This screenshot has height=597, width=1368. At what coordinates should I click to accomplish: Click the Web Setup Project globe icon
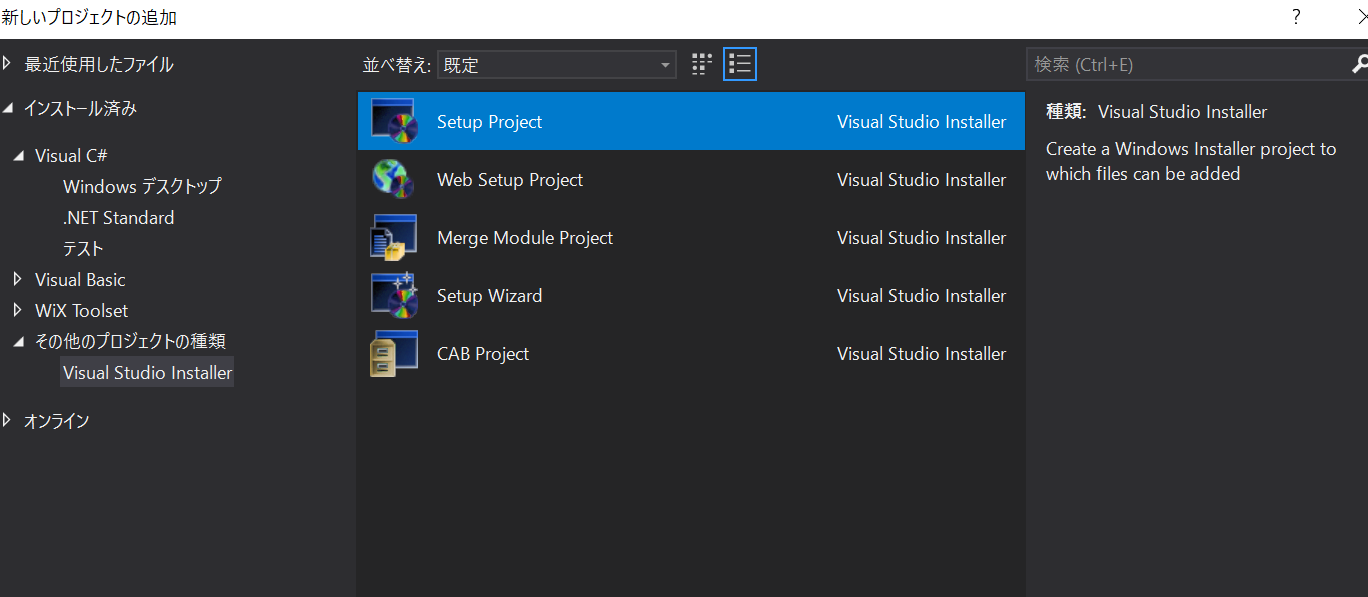[x=394, y=179]
